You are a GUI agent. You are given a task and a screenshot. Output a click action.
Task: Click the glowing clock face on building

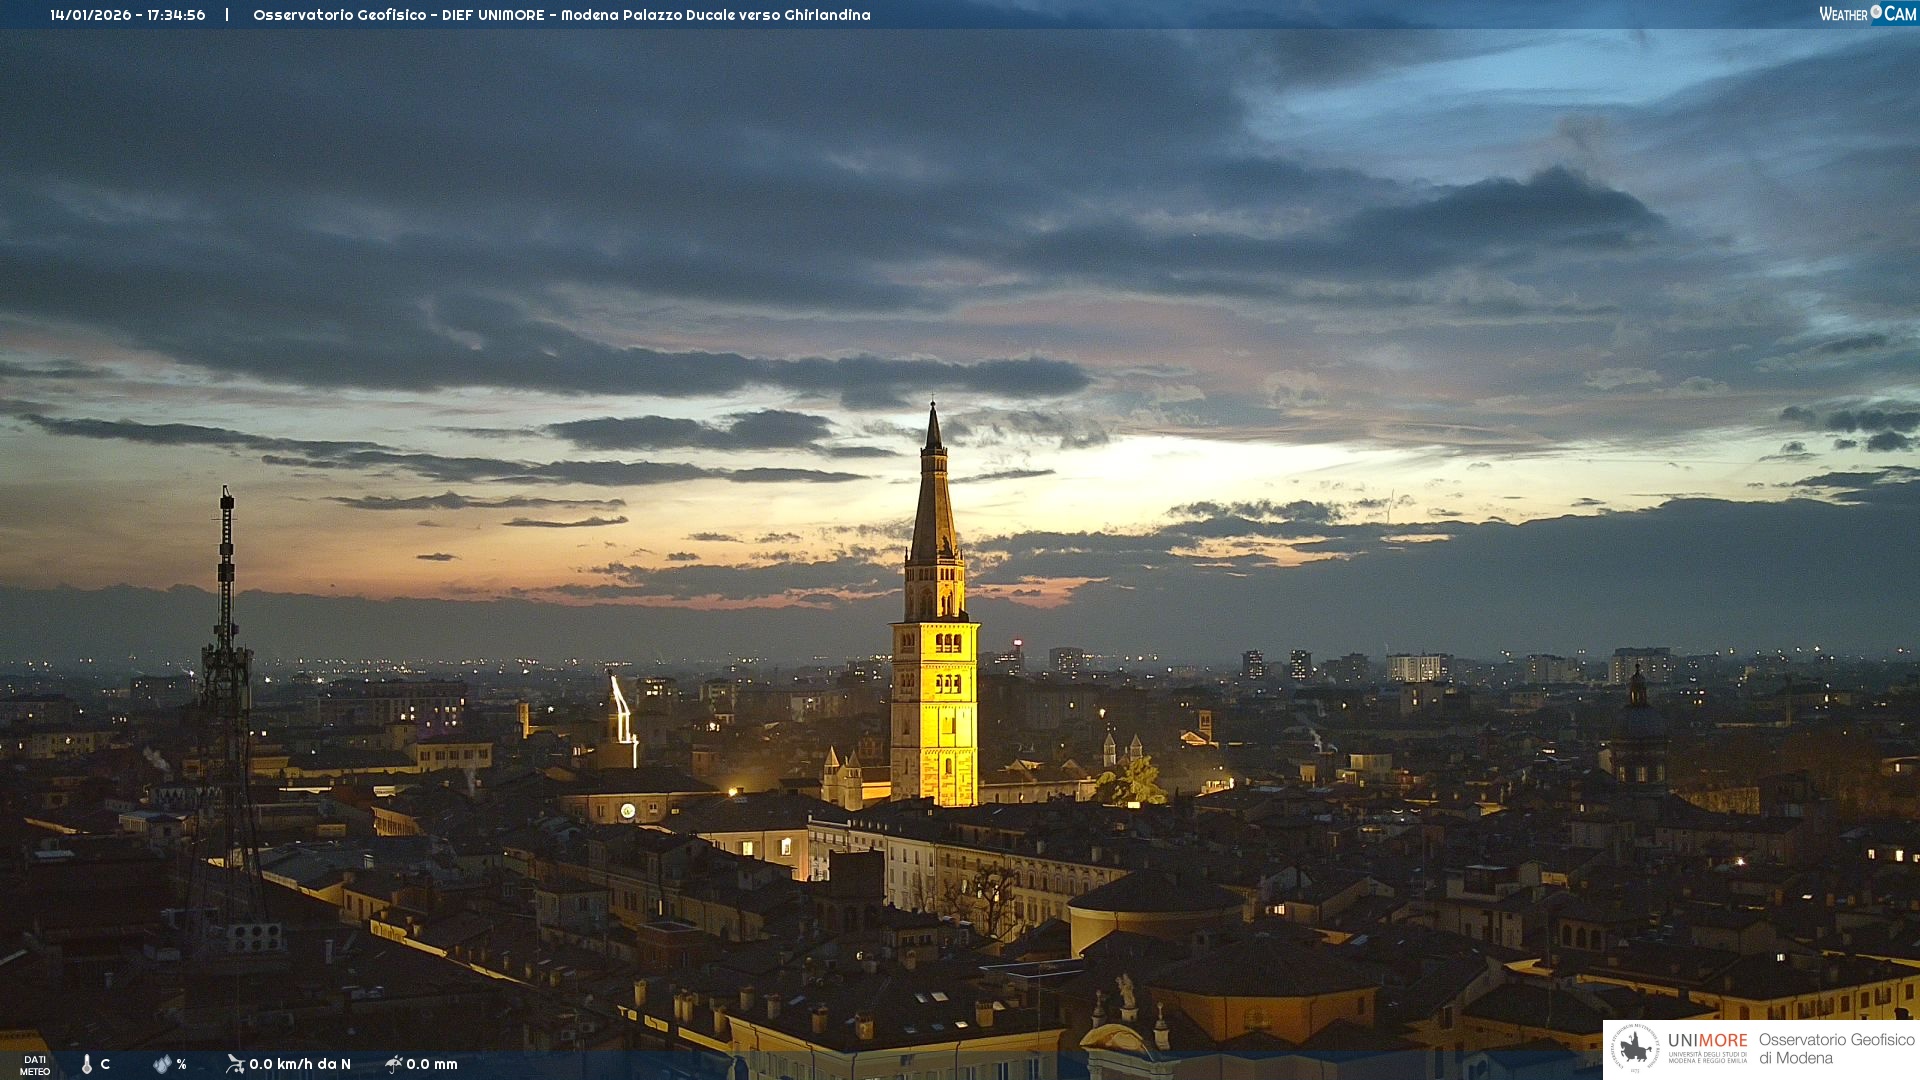pyautogui.click(x=627, y=811)
